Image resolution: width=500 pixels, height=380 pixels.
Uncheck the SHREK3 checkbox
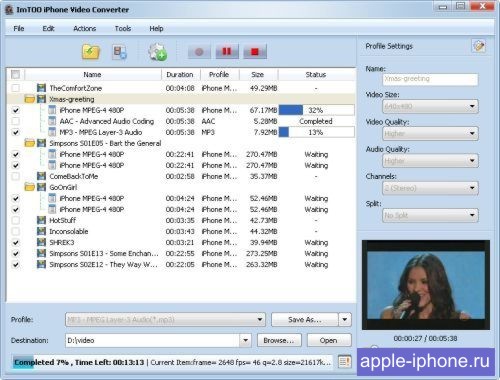pos(15,242)
